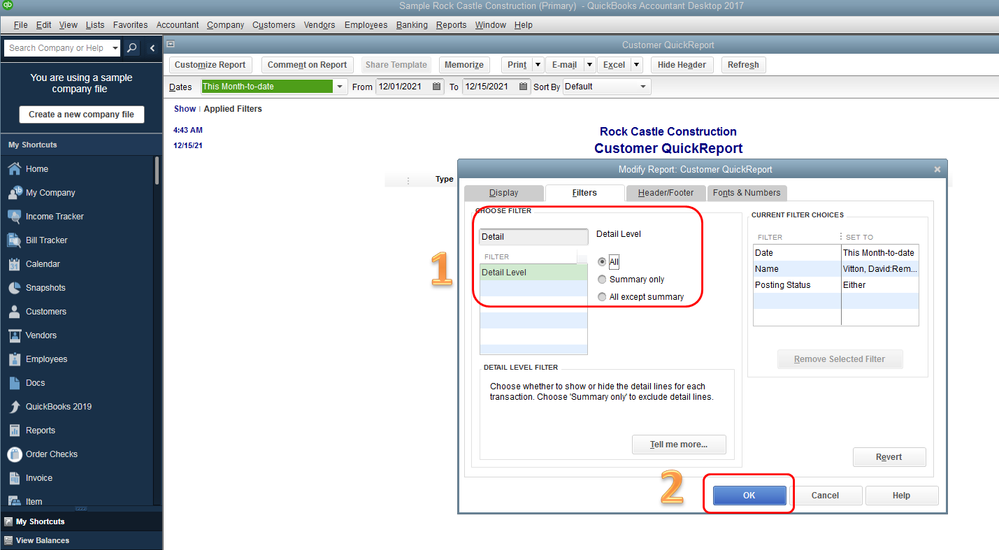
Task: Select the Posting Status filter row
Action: [835, 285]
